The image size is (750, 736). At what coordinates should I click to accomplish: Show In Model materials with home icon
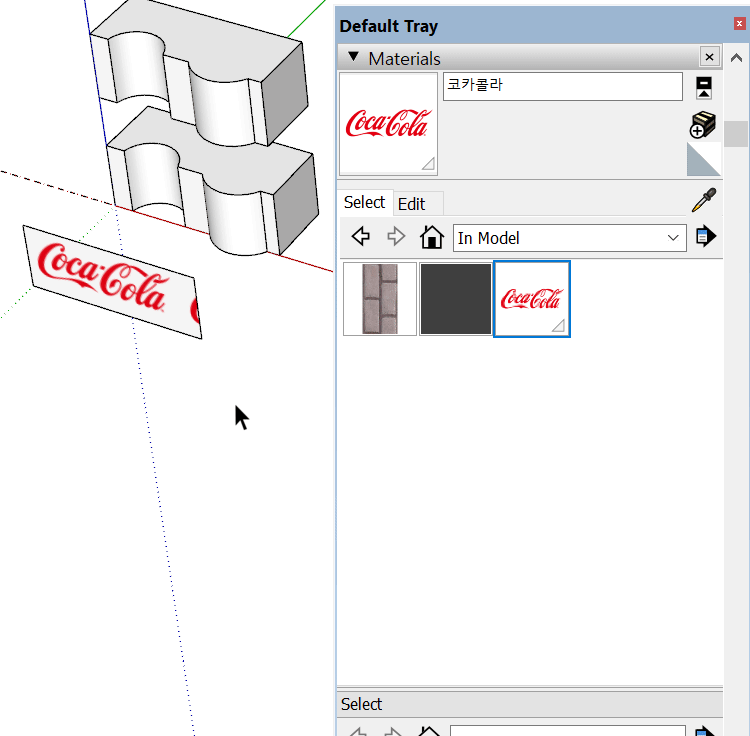click(431, 236)
